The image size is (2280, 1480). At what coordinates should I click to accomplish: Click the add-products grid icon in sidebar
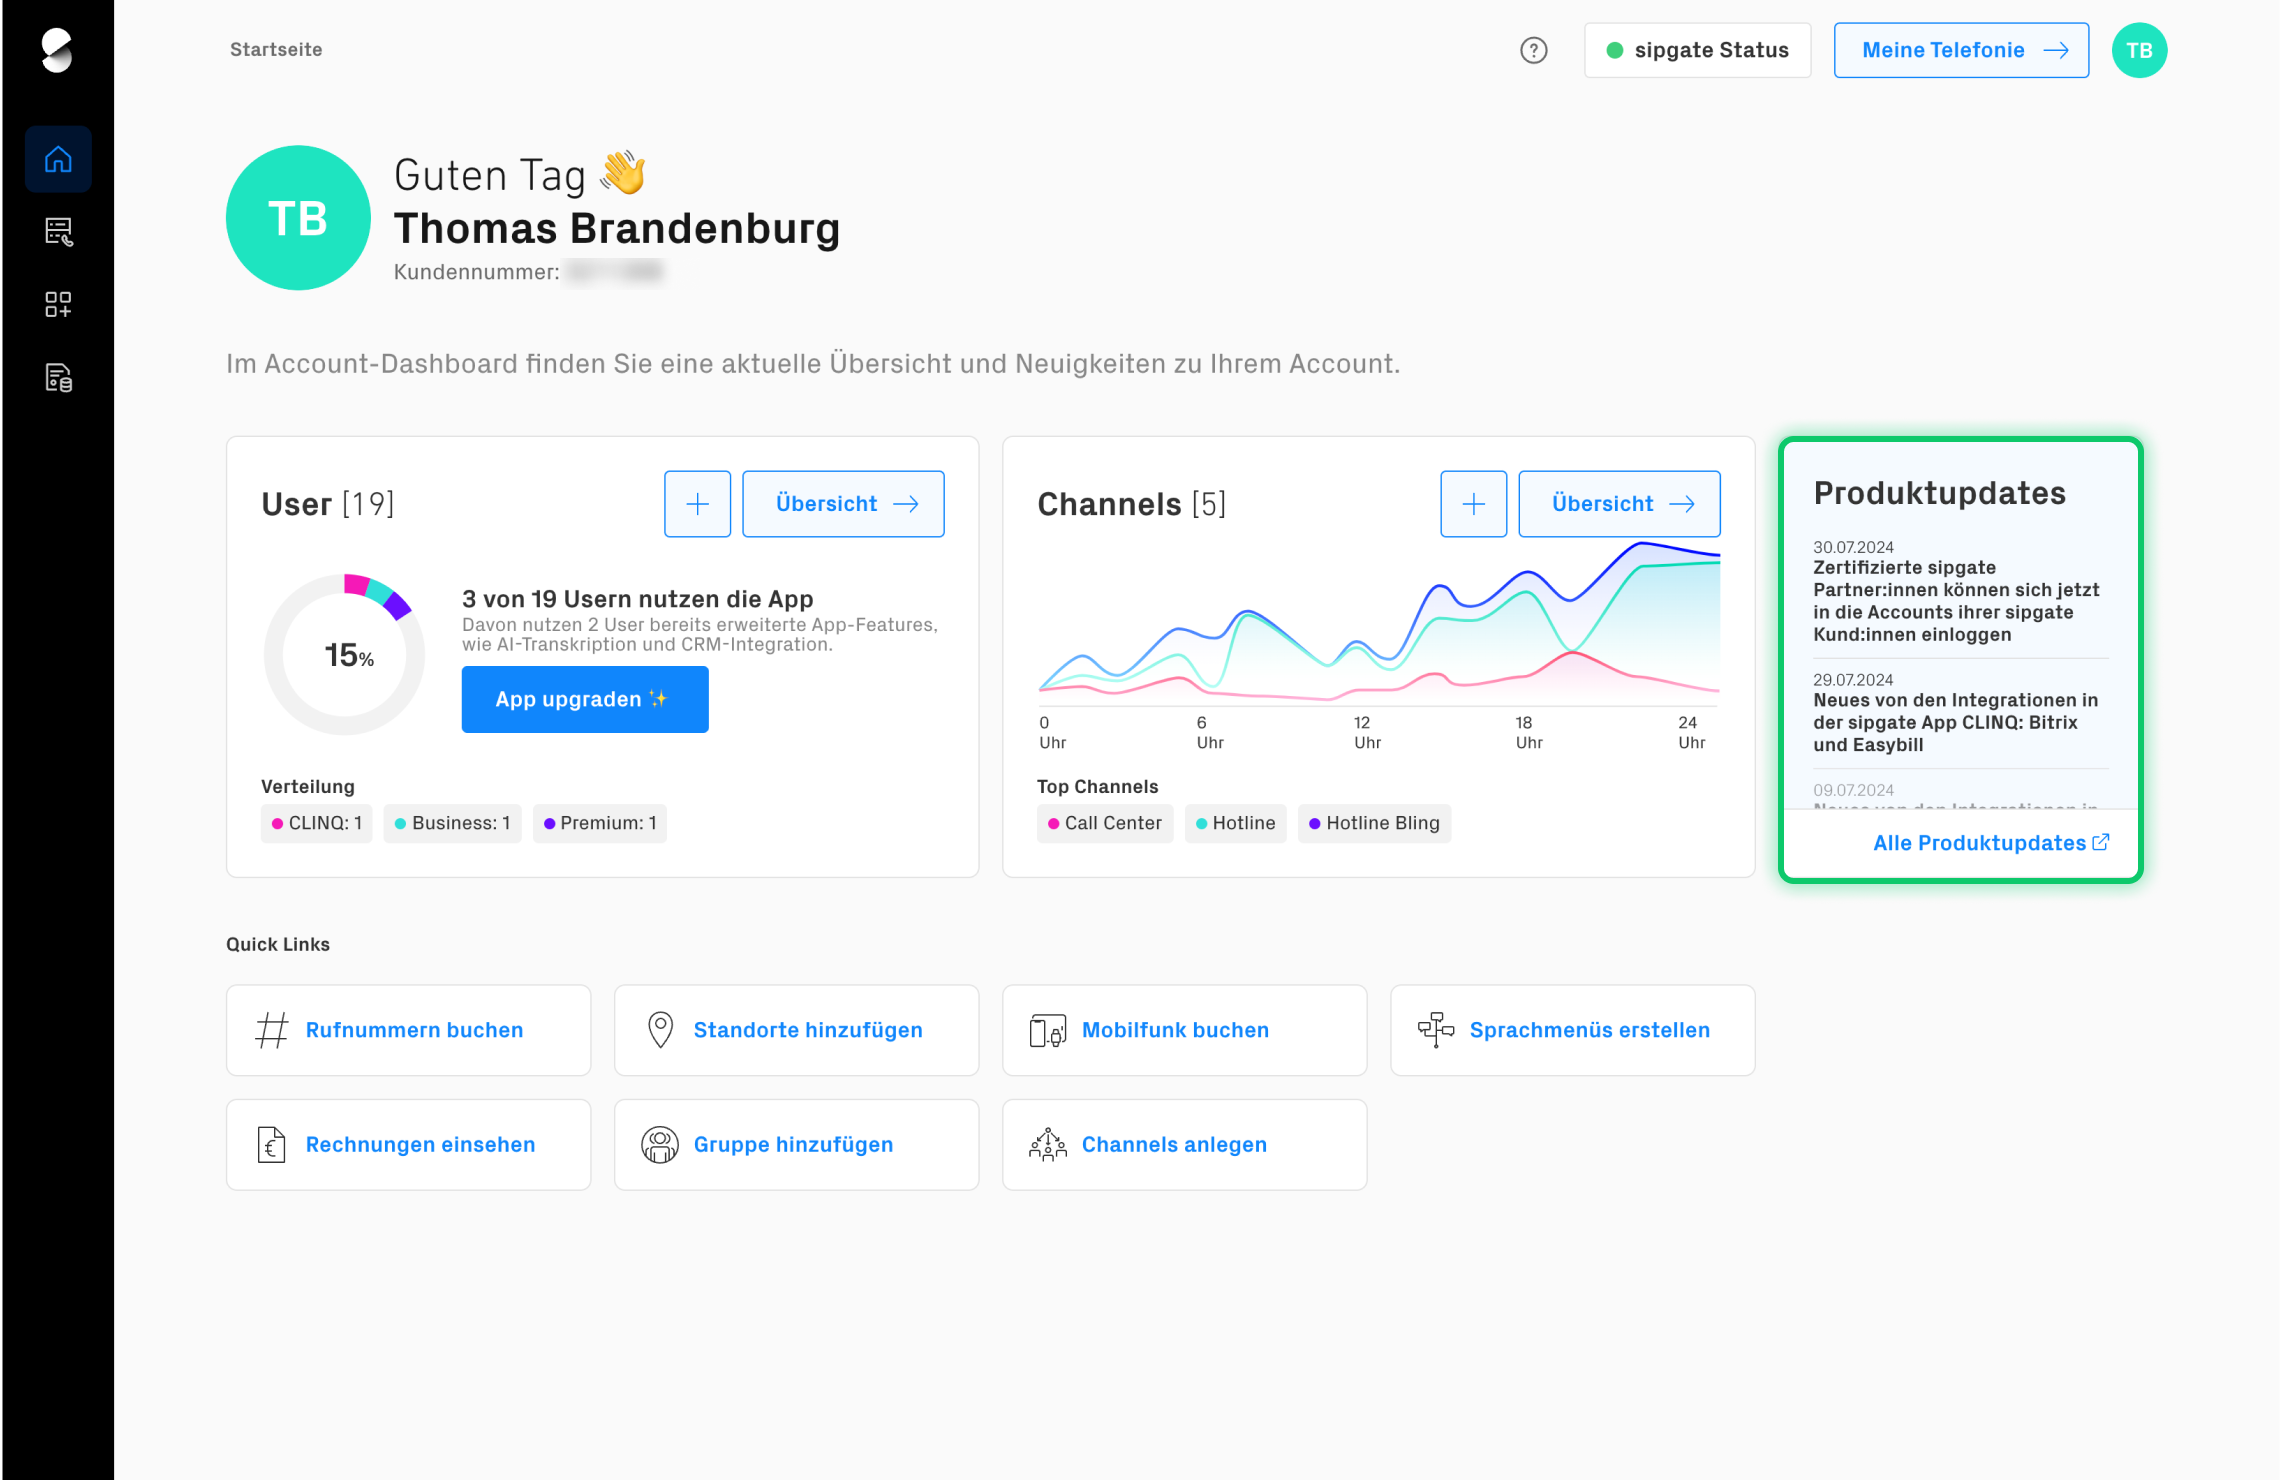(x=57, y=305)
